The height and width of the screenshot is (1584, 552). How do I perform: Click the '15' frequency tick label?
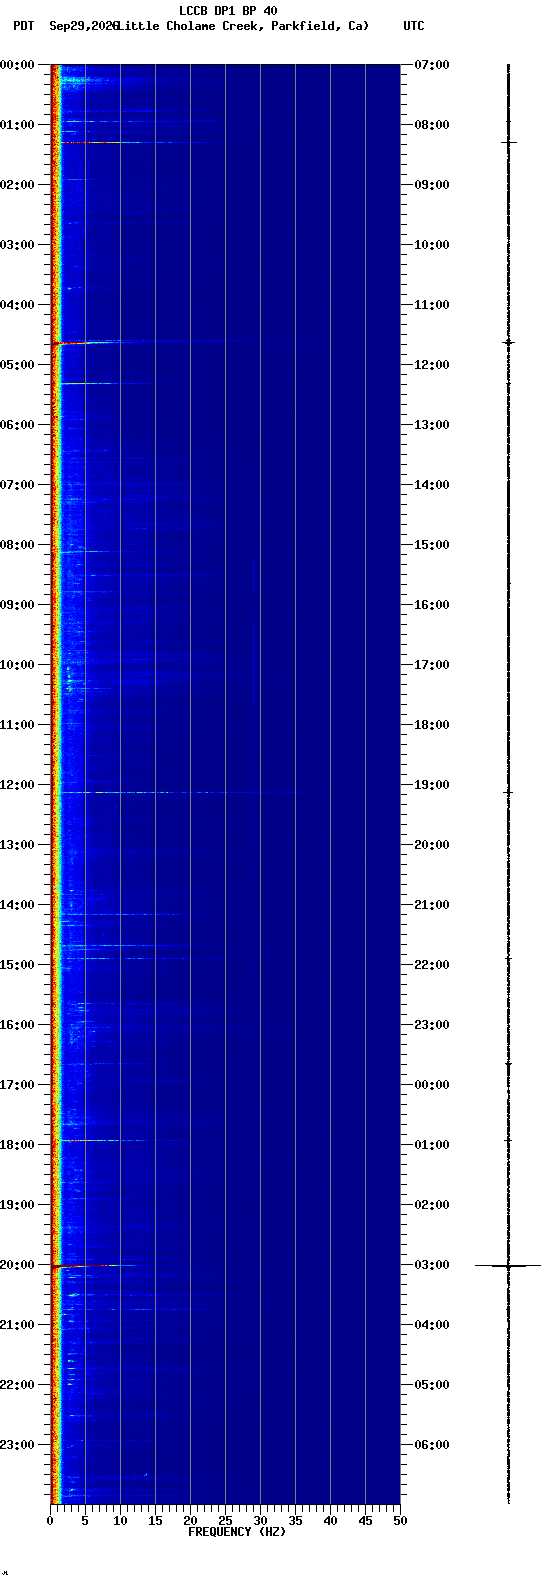[x=155, y=1521]
